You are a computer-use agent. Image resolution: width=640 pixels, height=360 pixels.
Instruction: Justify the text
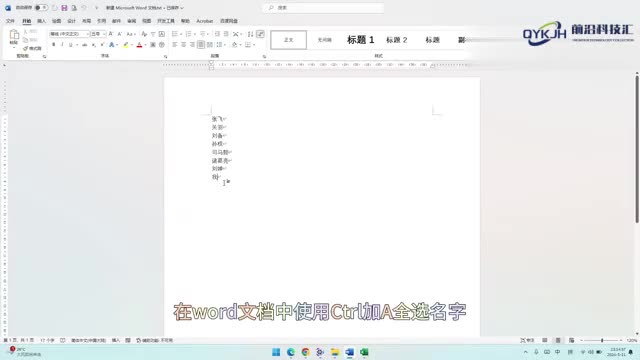click(201, 44)
